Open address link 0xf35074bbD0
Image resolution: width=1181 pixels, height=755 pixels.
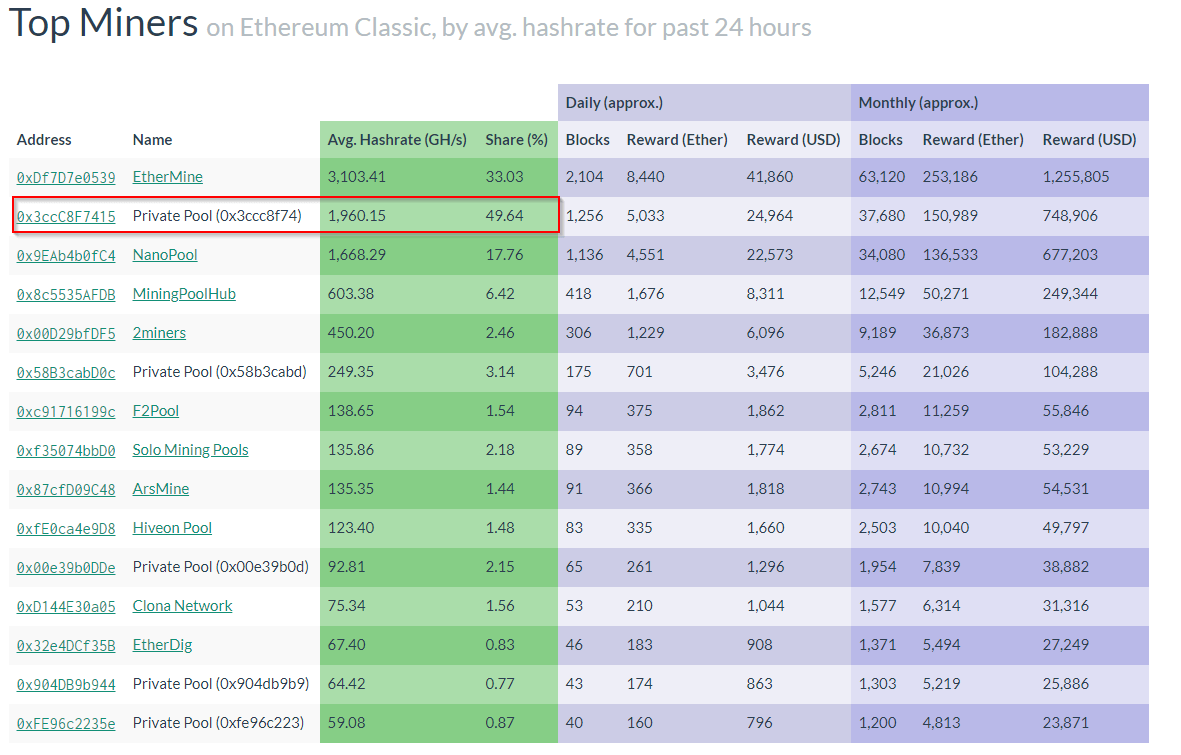66,451
